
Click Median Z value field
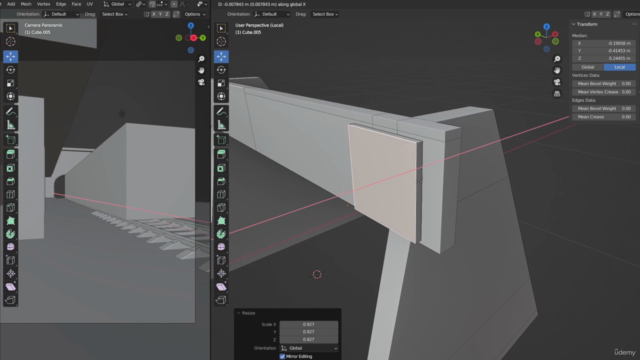(x=604, y=58)
